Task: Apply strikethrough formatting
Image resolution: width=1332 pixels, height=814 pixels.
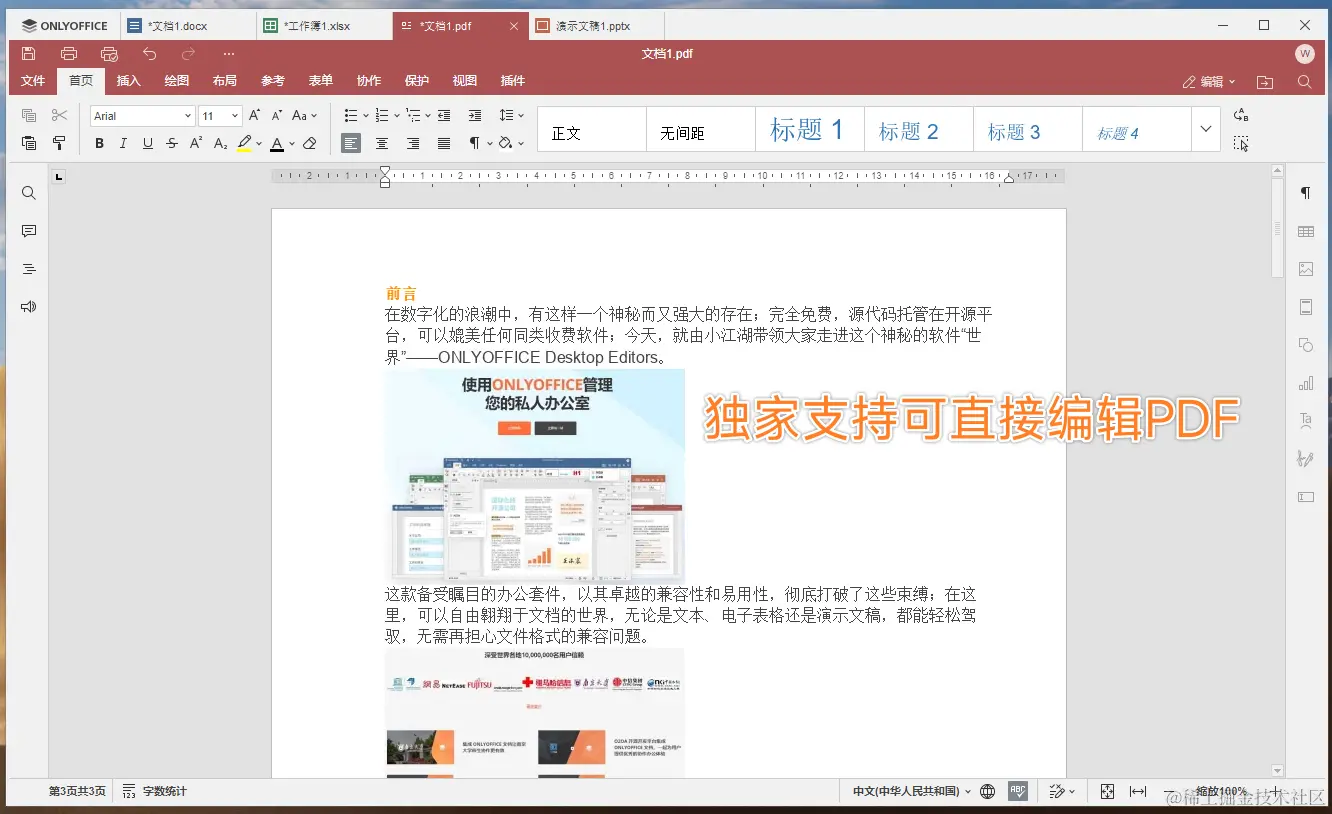Action: pos(172,143)
